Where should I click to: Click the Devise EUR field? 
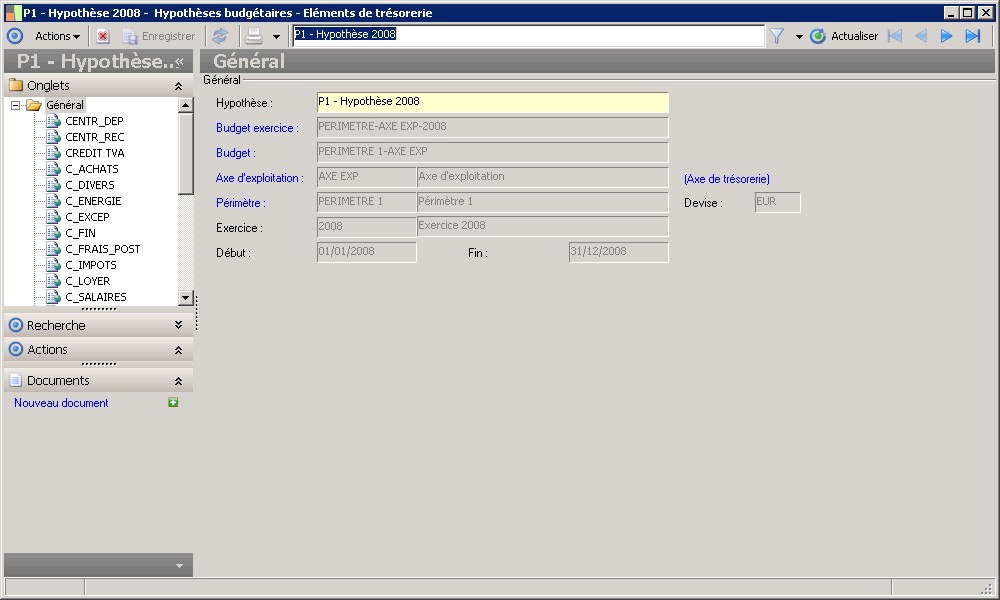[x=777, y=203]
